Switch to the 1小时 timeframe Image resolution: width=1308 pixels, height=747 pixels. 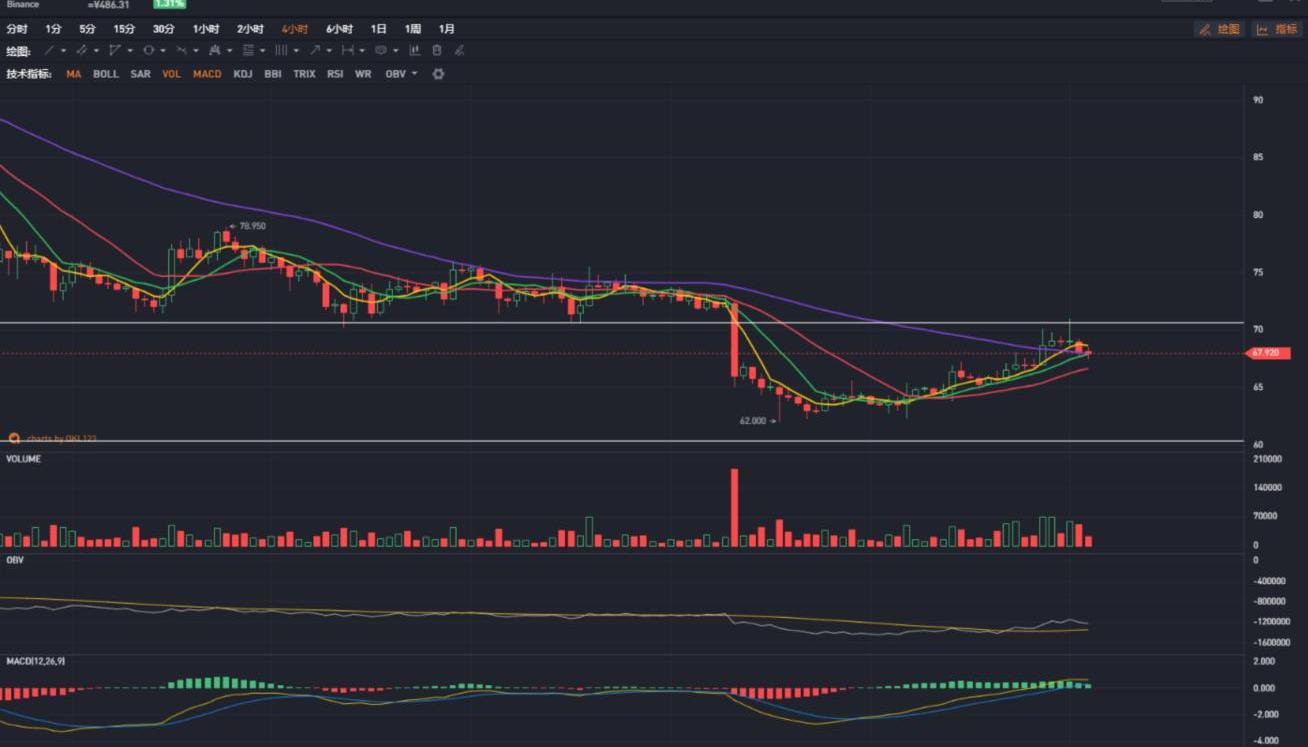[206, 29]
